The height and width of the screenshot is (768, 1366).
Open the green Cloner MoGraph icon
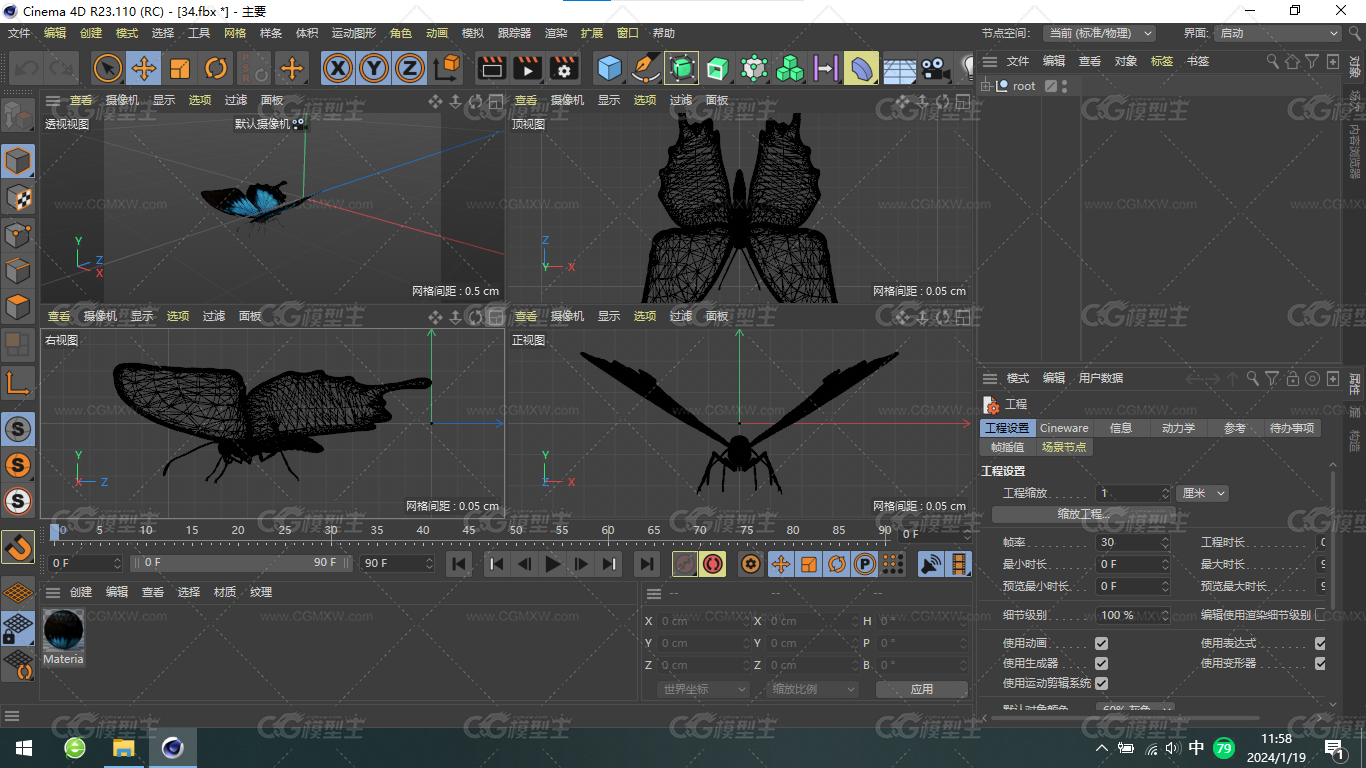tap(790, 68)
